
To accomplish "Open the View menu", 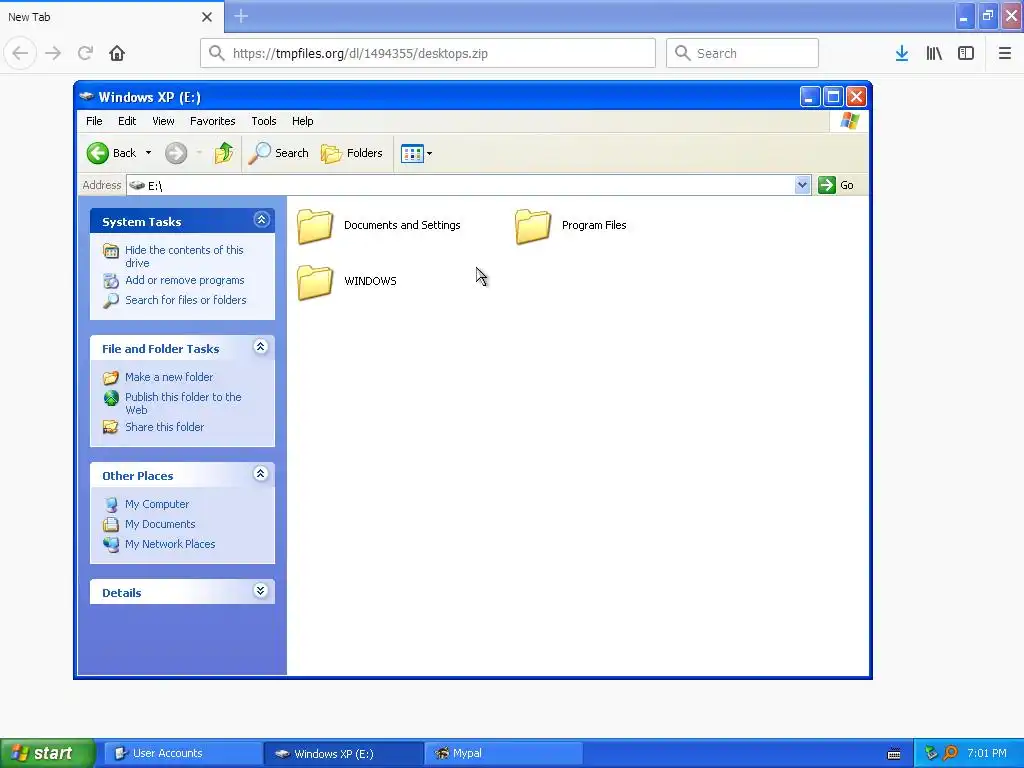I will 163,121.
